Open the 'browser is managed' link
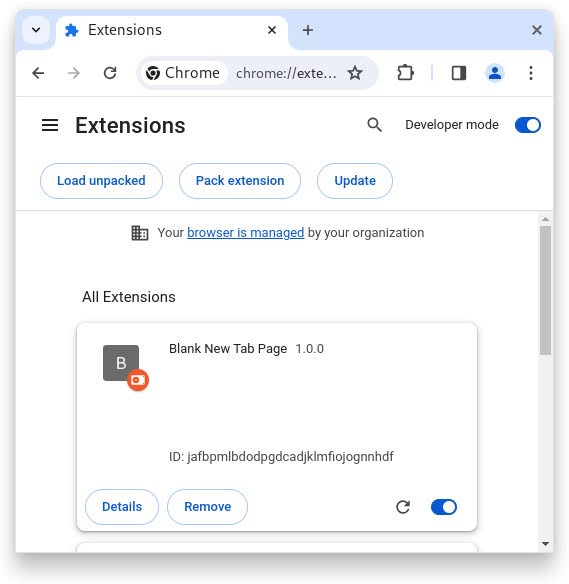 (245, 233)
